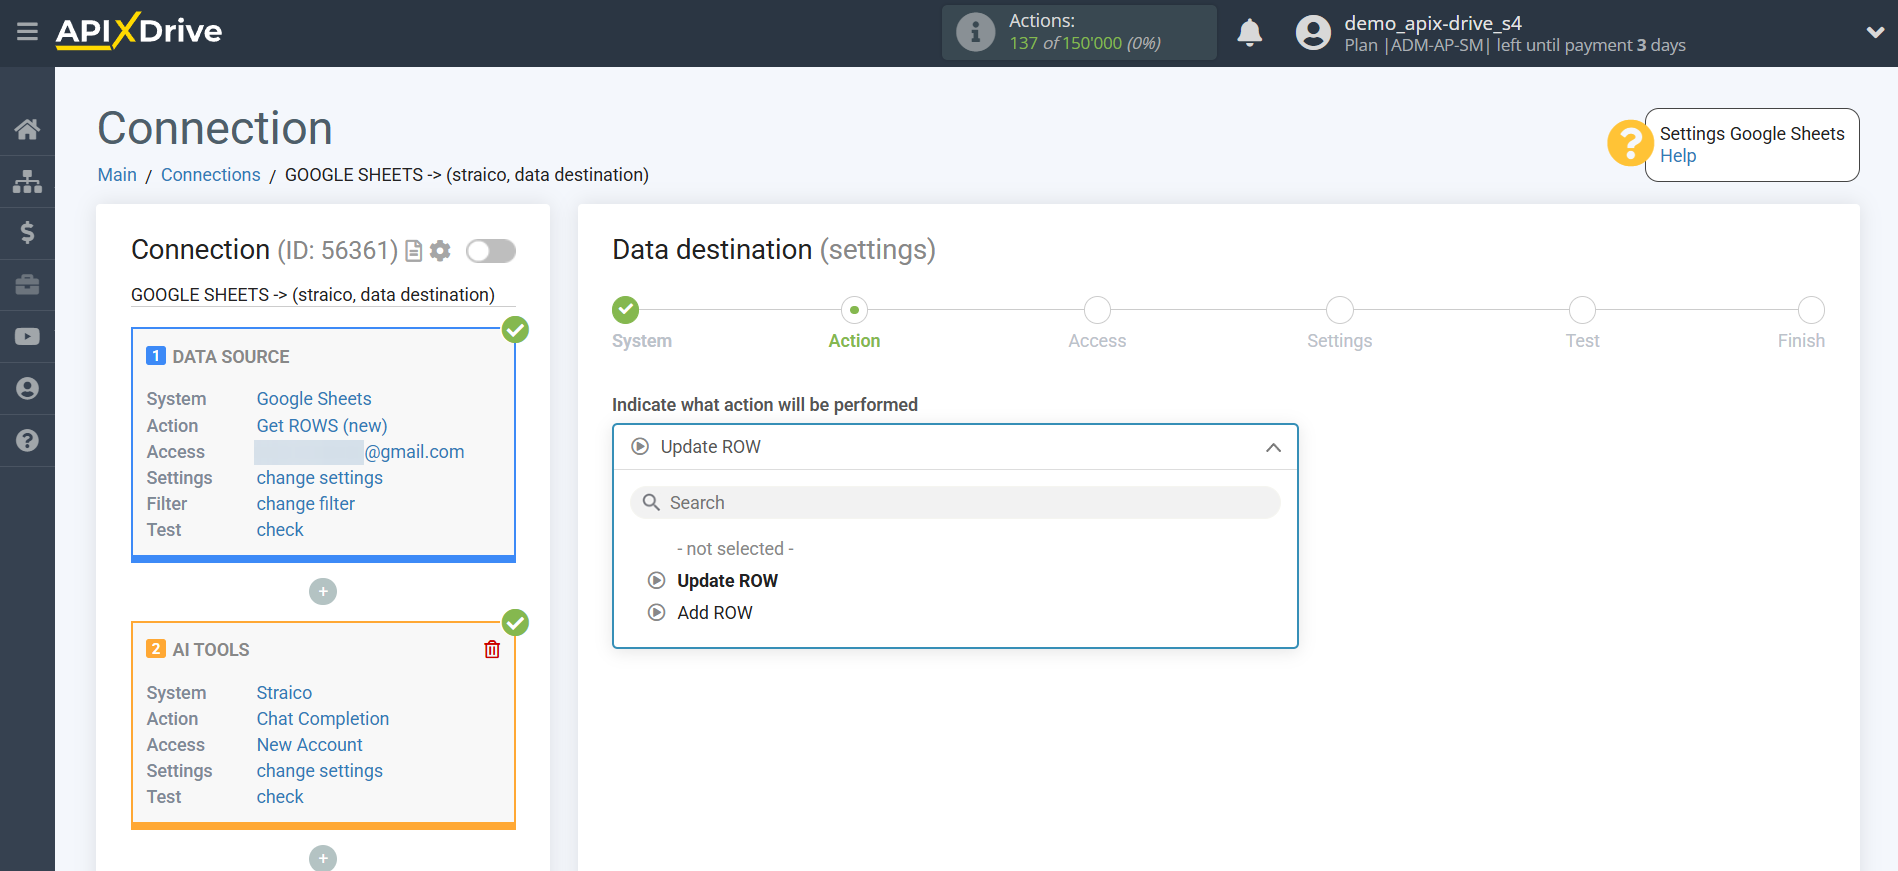Open the hamburger menu in header
Screen dimensions: 1898x871
pyautogui.click(x=27, y=32)
